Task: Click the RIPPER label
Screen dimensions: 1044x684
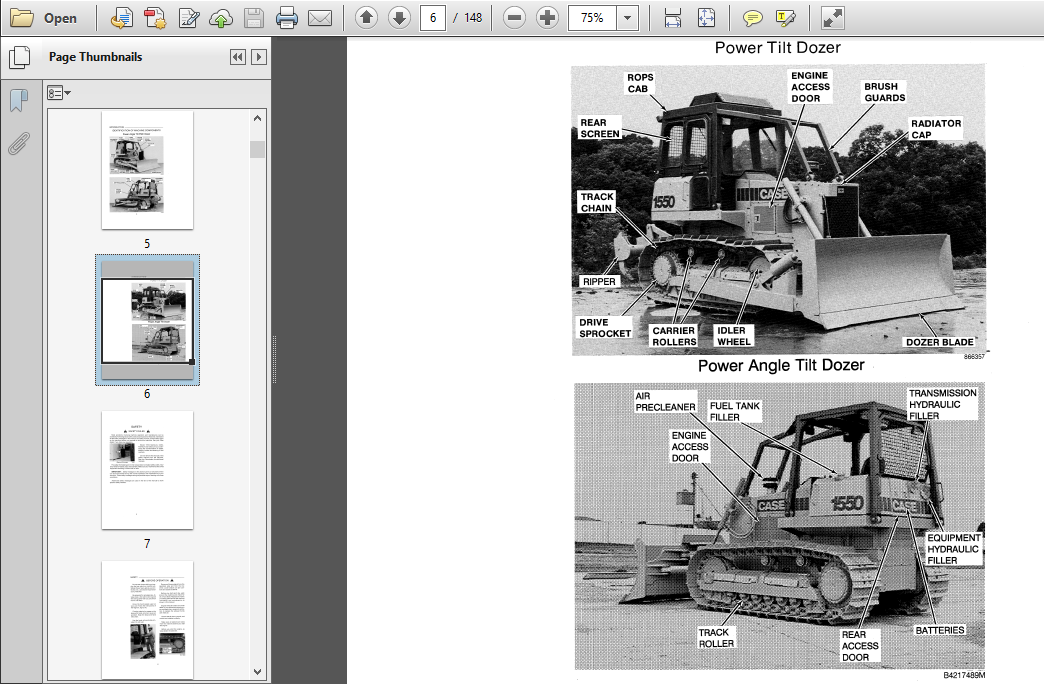Action: [x=599, y=282]
